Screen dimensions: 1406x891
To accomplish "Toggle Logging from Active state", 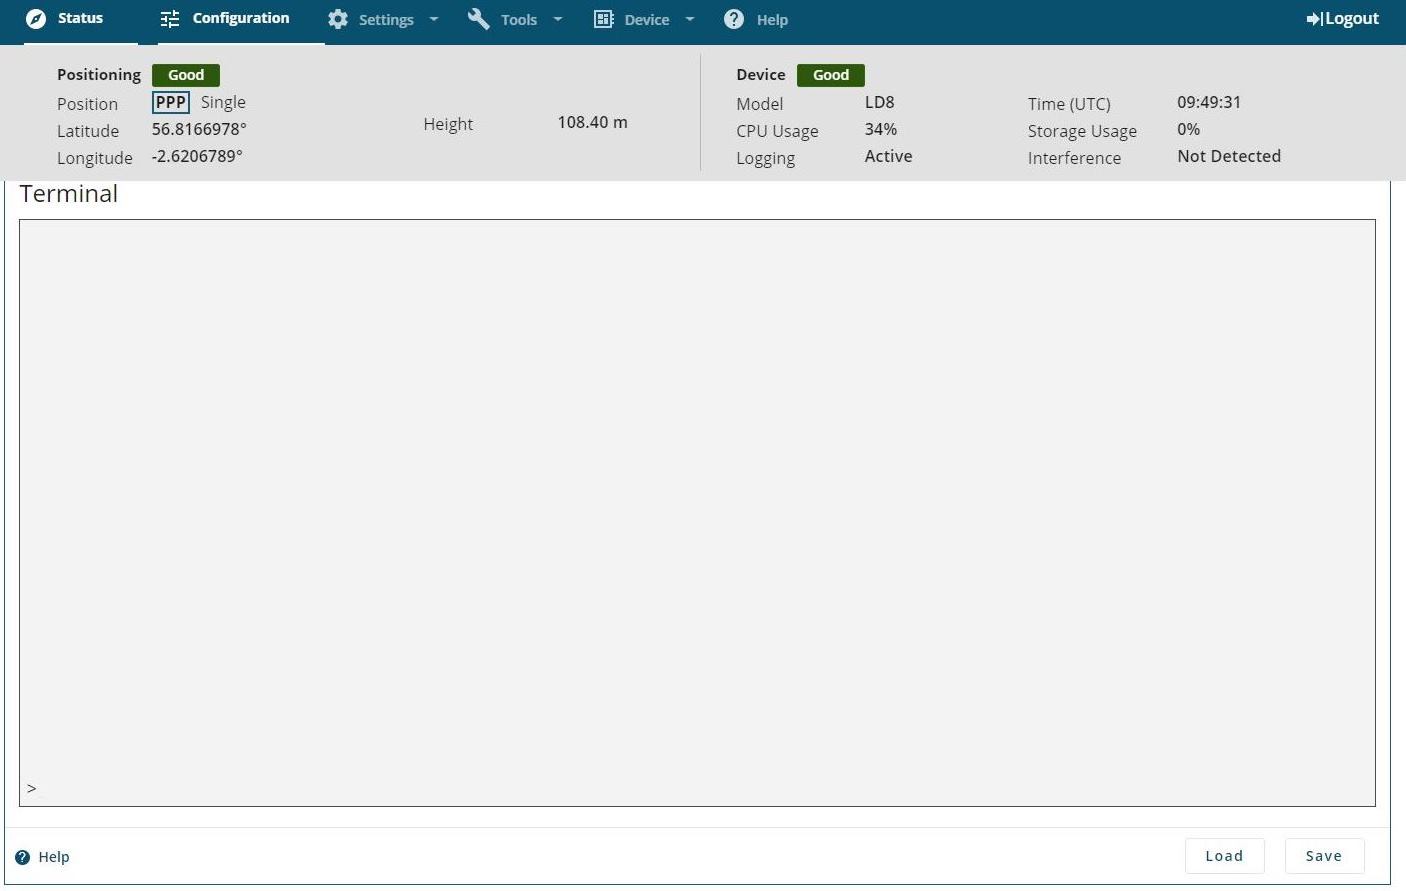I will tap(888, 156).
